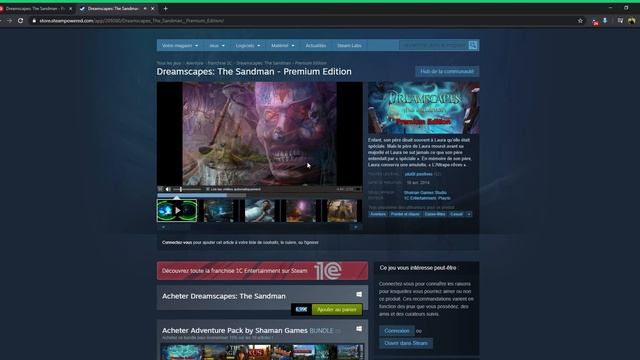
Task: Open the Dreamscapes Premium Edition header image
Action: pyautogui.click(x=424, y=108)
